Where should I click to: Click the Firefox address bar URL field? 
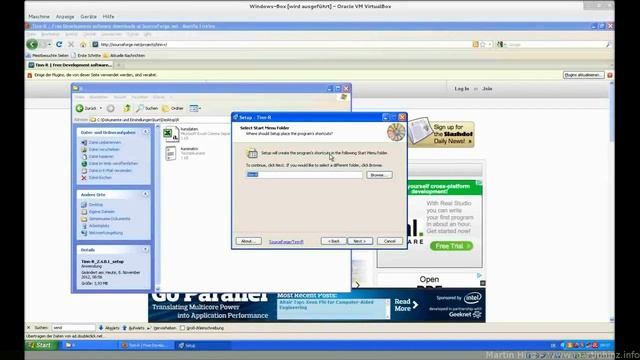click(x=282, y=44)
